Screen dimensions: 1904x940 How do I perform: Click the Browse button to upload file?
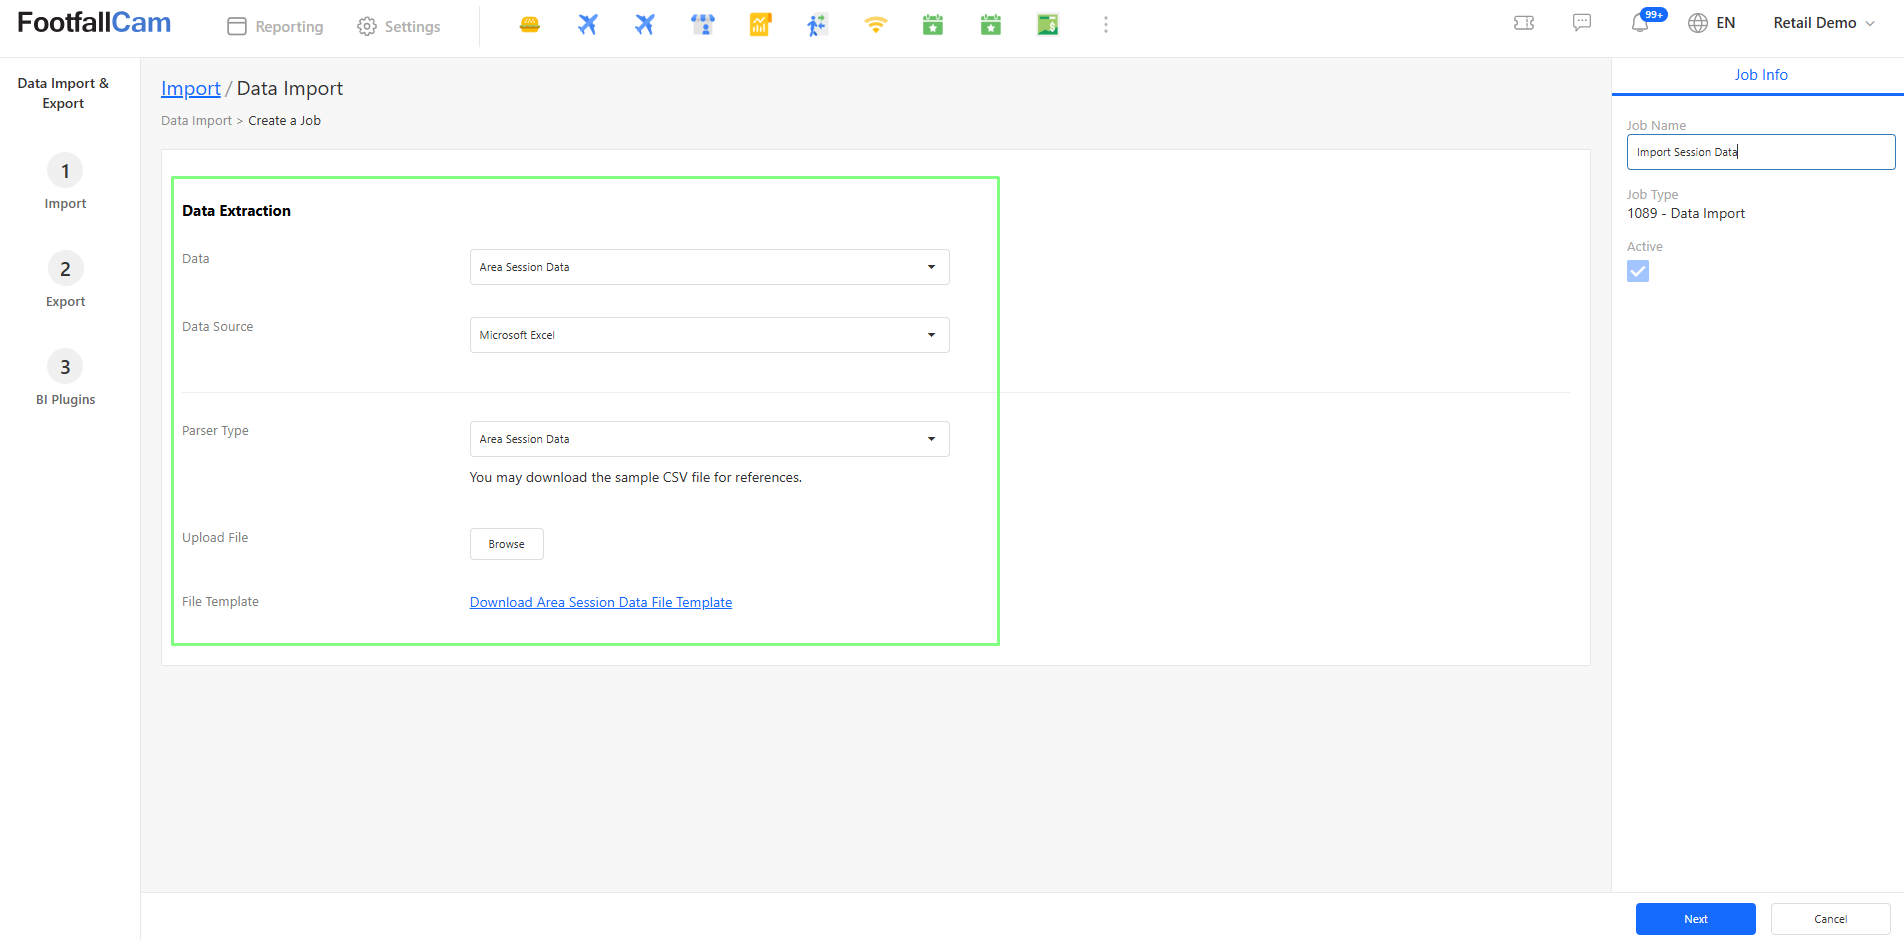[x=506, y=544]
